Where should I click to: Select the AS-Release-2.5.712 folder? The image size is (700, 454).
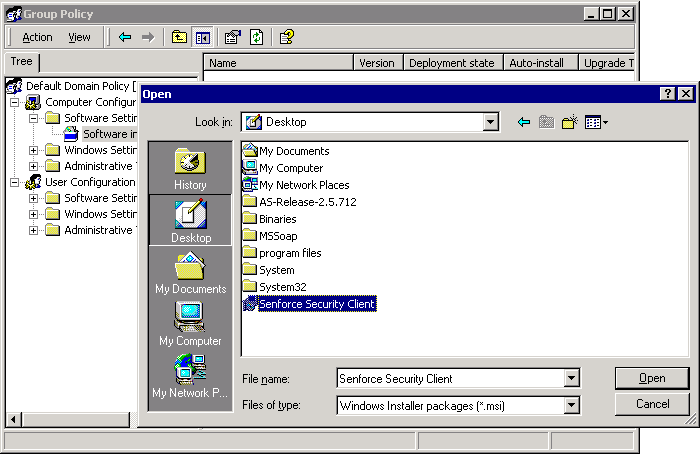point(300,202)
